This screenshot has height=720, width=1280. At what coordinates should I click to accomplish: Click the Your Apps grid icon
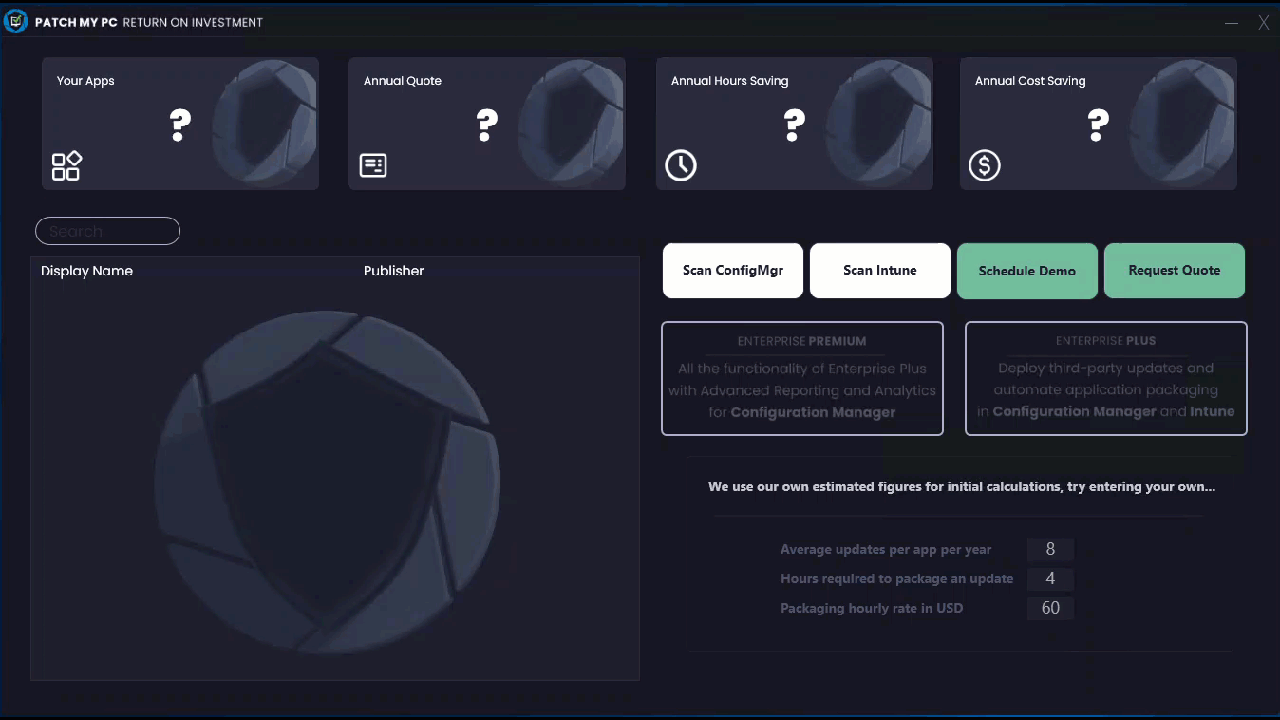(66, 166)
